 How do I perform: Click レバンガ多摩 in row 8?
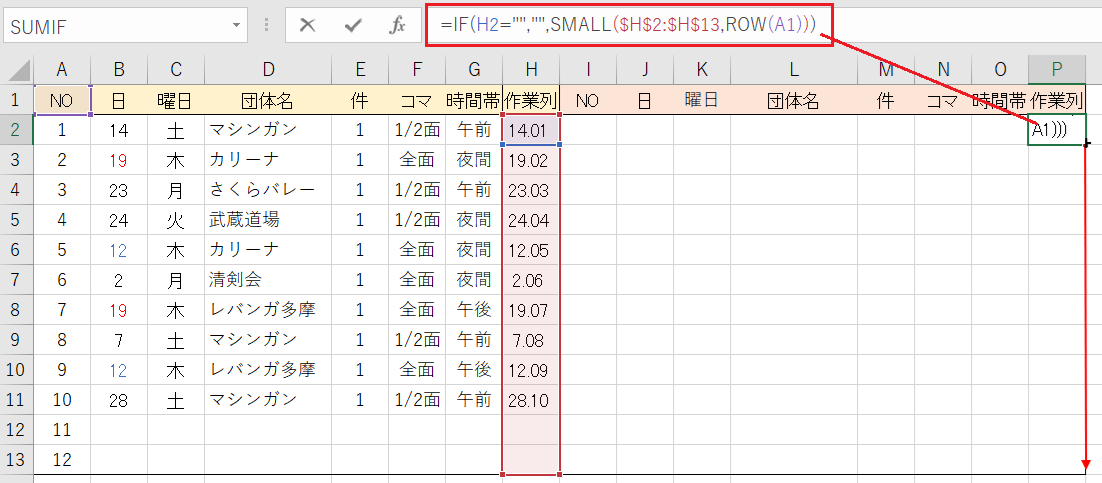click(268, 310)
